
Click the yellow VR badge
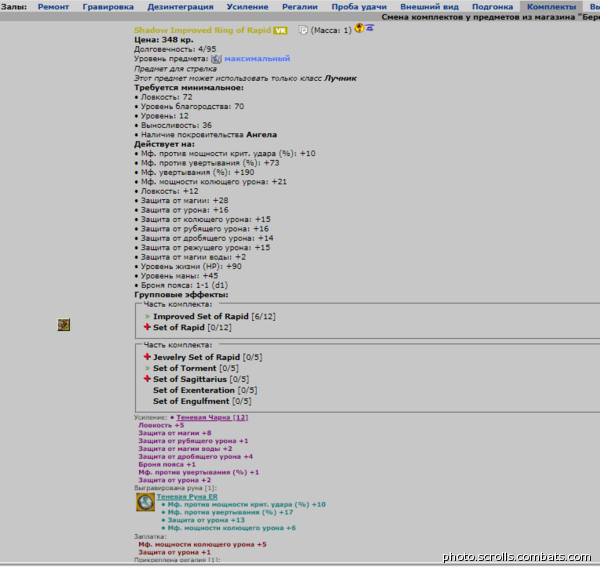[x=280, y=31]
